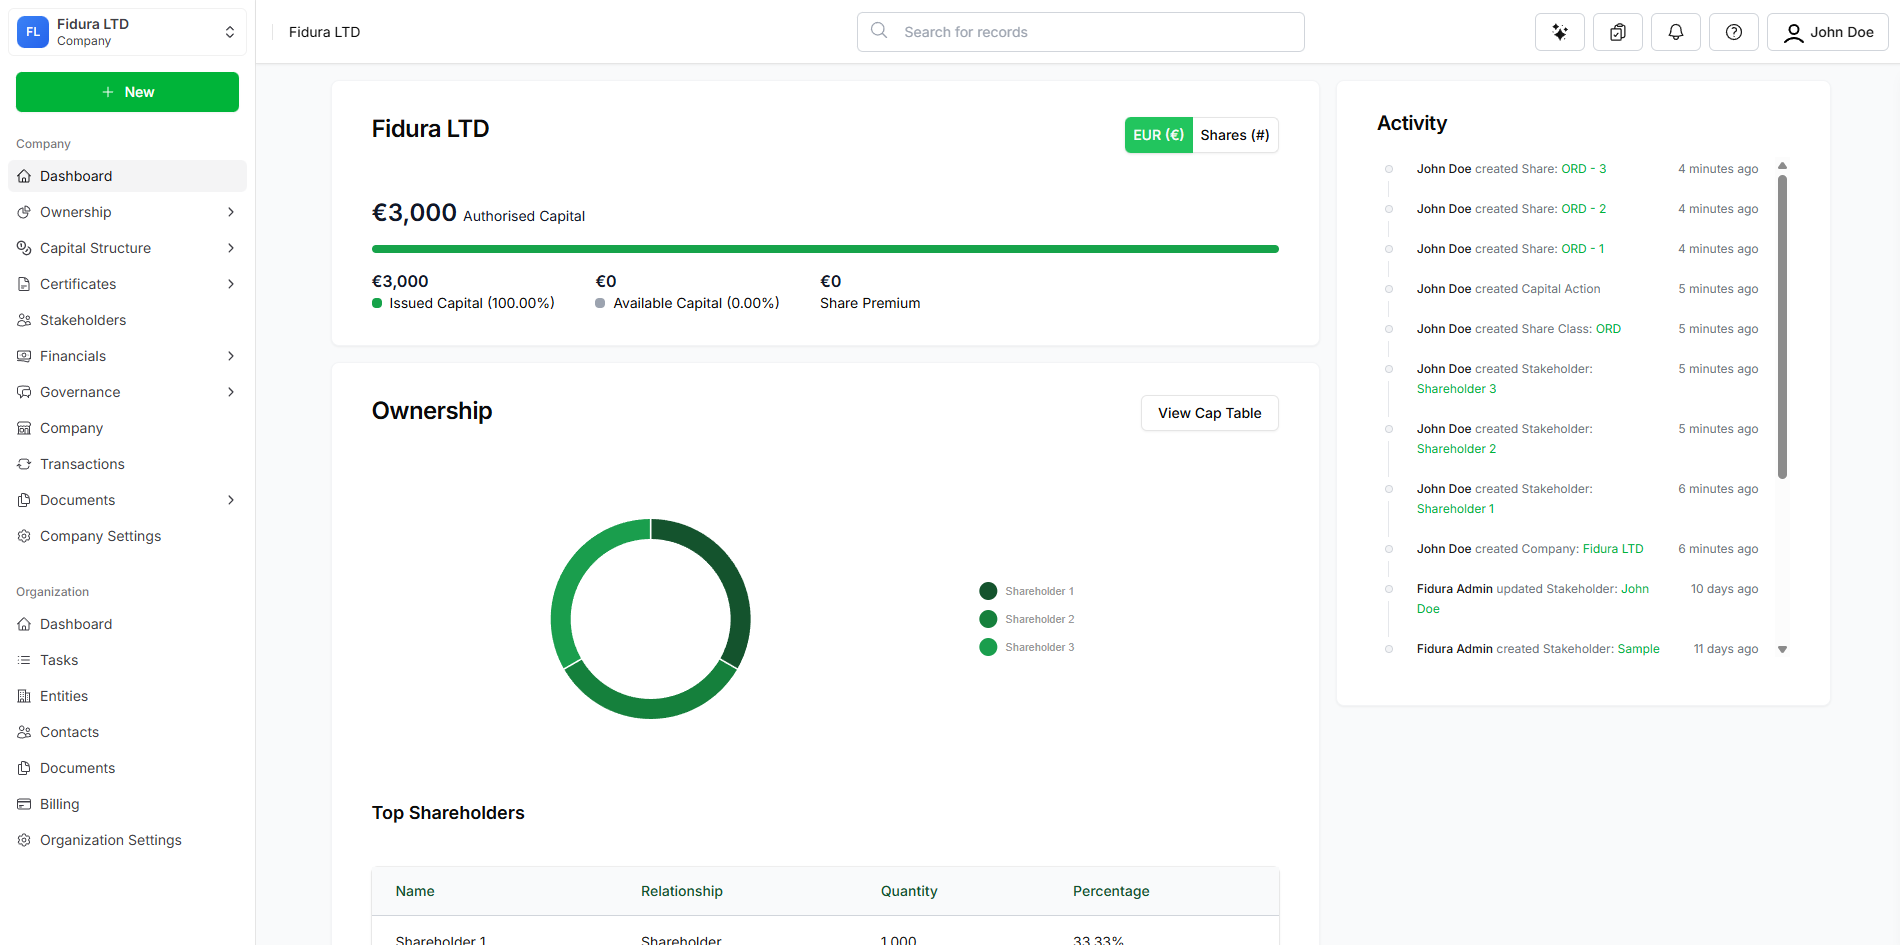Click the Billing icon in sidebar
This screenshot has height=945, width=1900.
coord(24,804)
